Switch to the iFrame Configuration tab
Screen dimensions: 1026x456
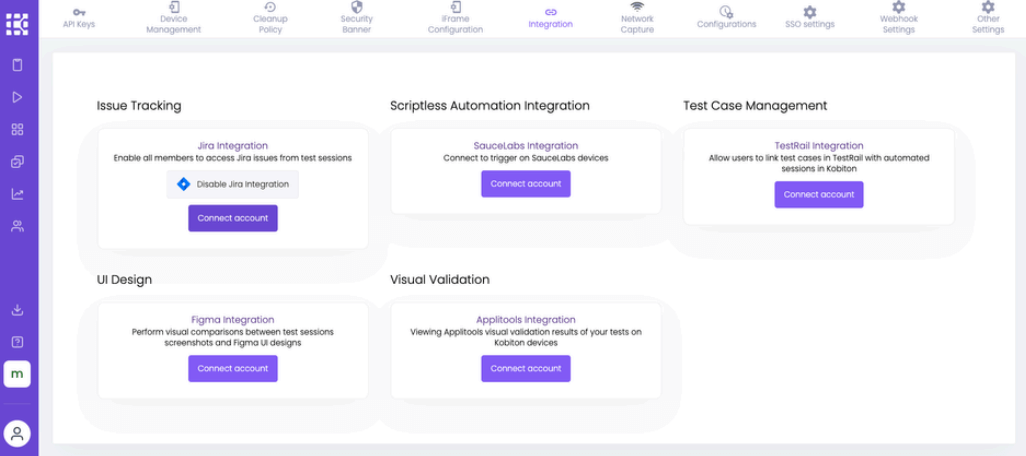455,24
